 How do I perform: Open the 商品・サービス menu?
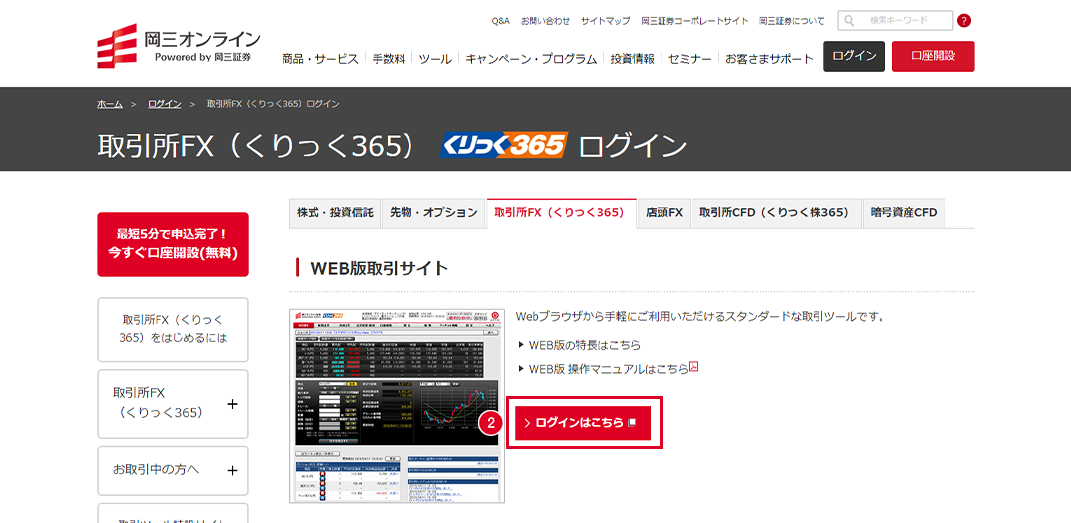[x=320, y=59]
